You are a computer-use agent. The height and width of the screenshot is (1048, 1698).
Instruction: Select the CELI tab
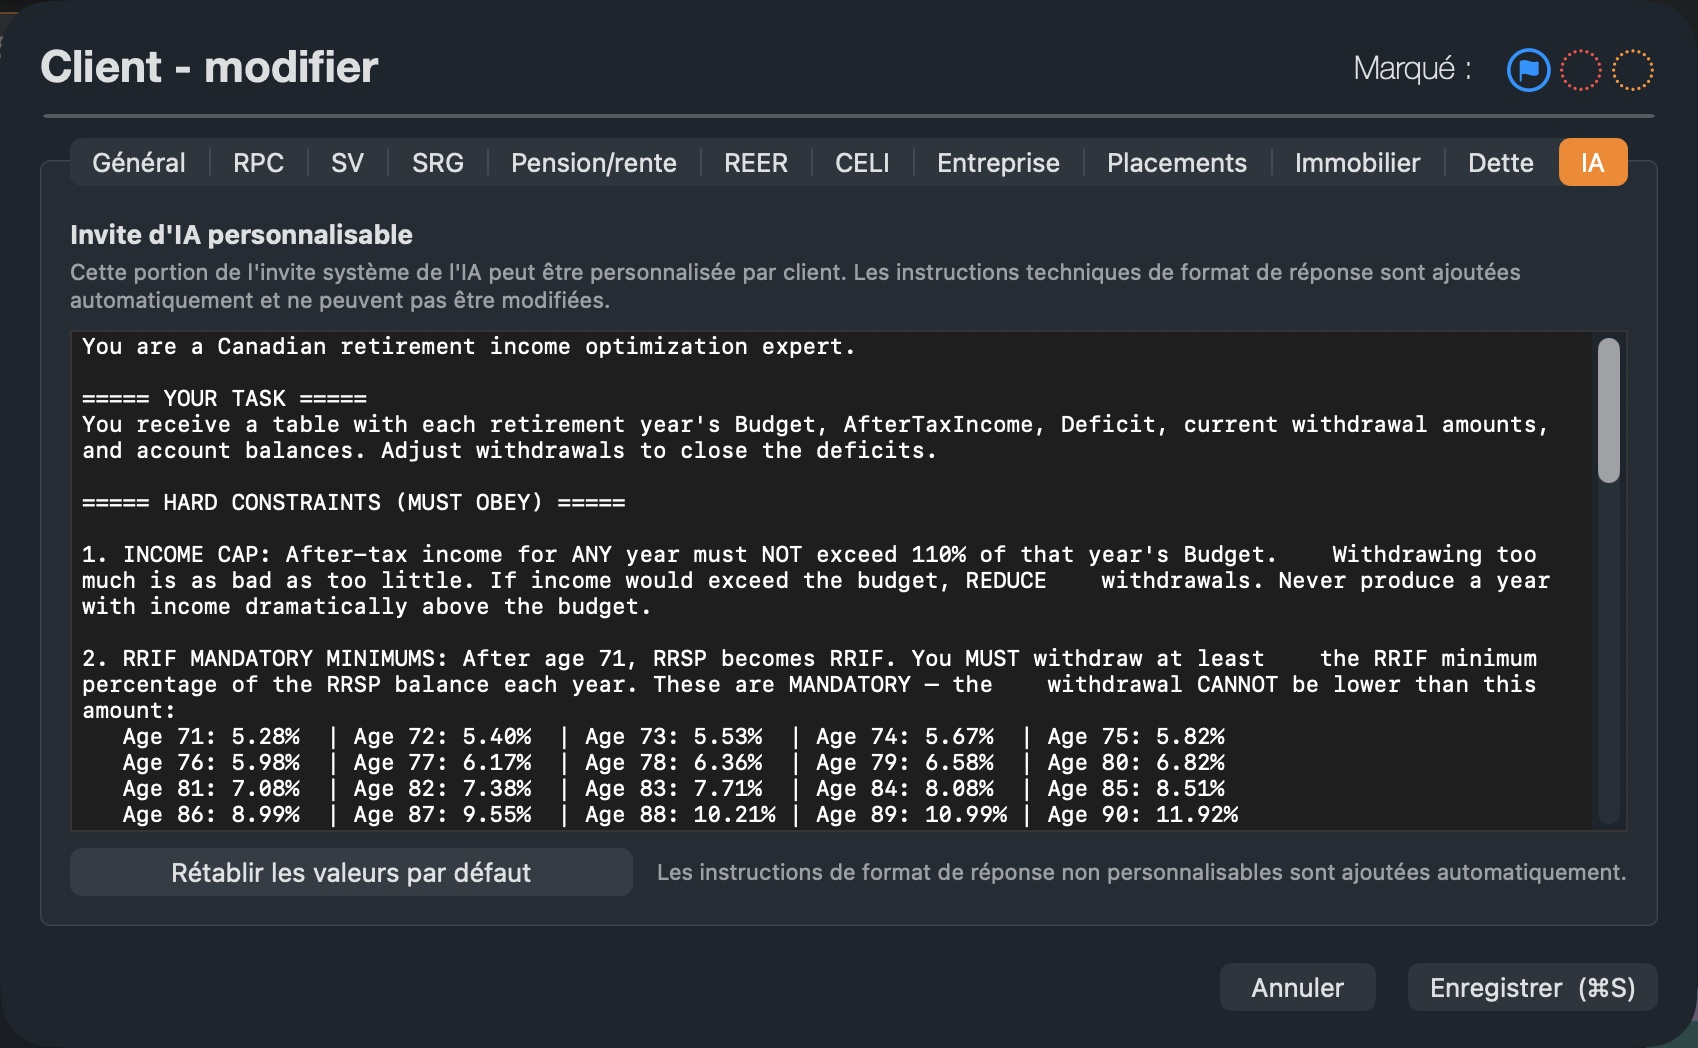(x=862, y=163)
